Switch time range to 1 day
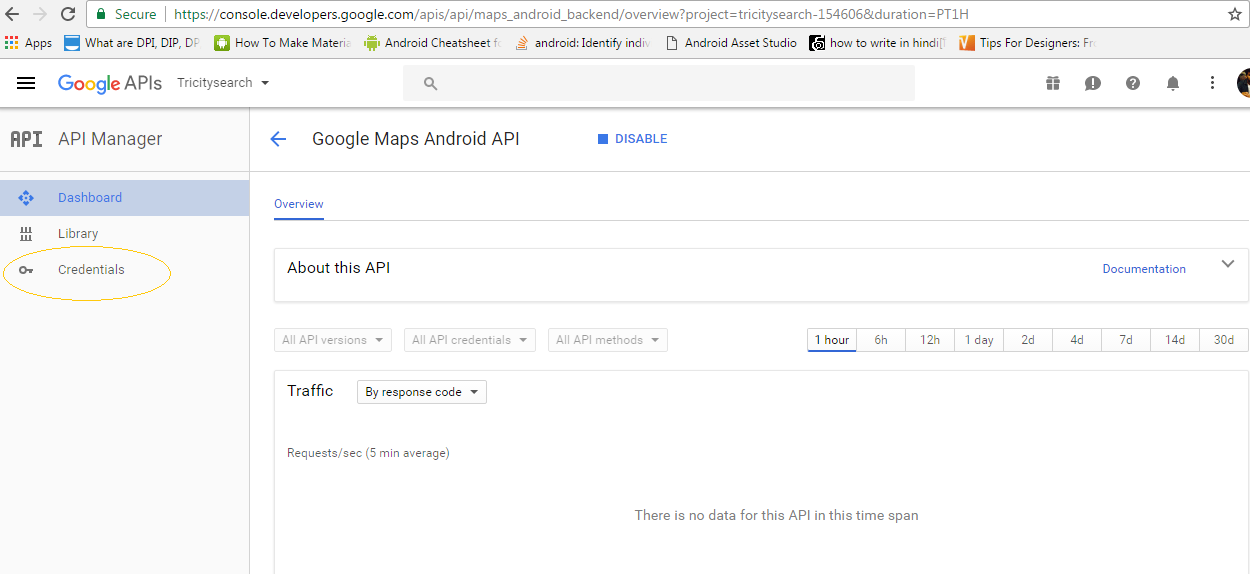1250x574 pixels. point(979,340)
